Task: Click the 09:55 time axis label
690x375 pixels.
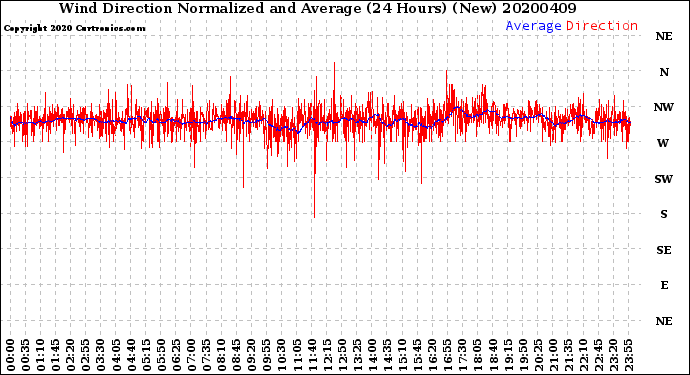Action: tap(267, 355)
